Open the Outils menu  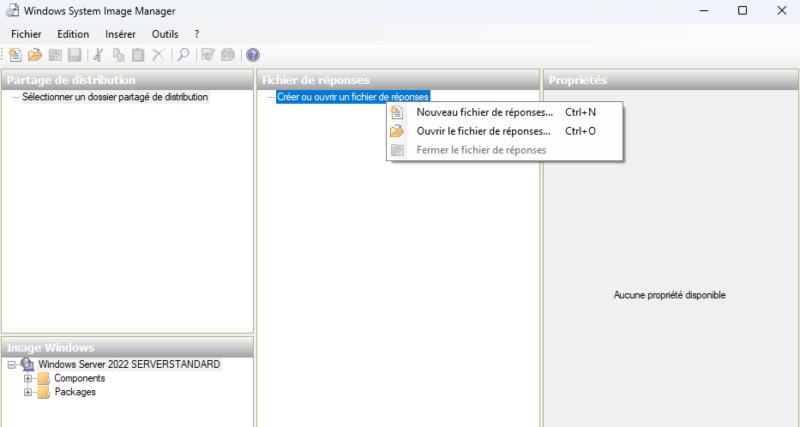coord(165,34)
